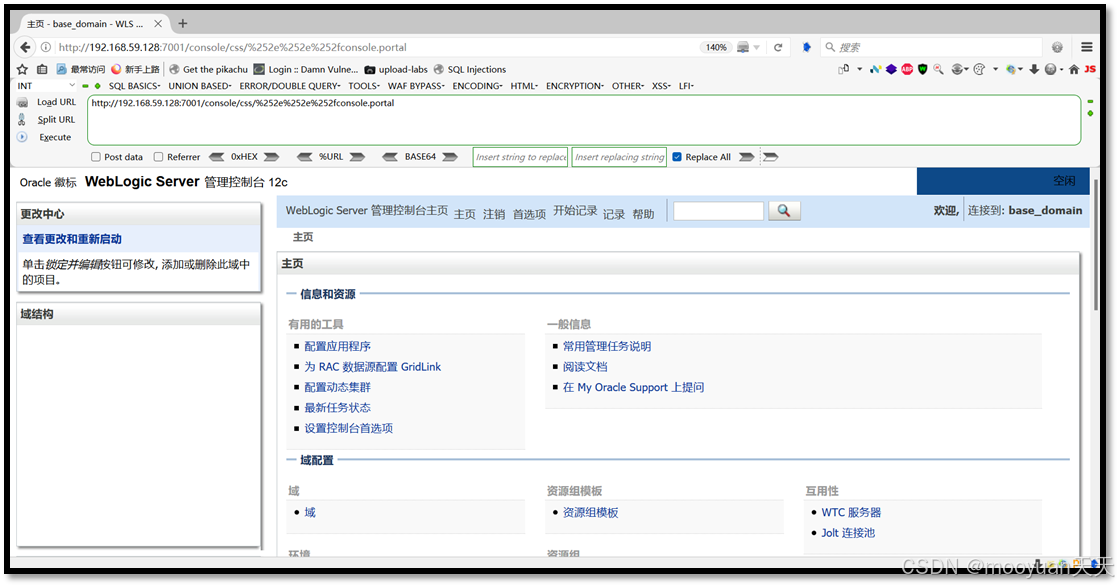Image resolution: width=1119 pixels, height=587 pixels.
Task: Click the HackBar Execute play icon
Action: (x=22, y=137)
